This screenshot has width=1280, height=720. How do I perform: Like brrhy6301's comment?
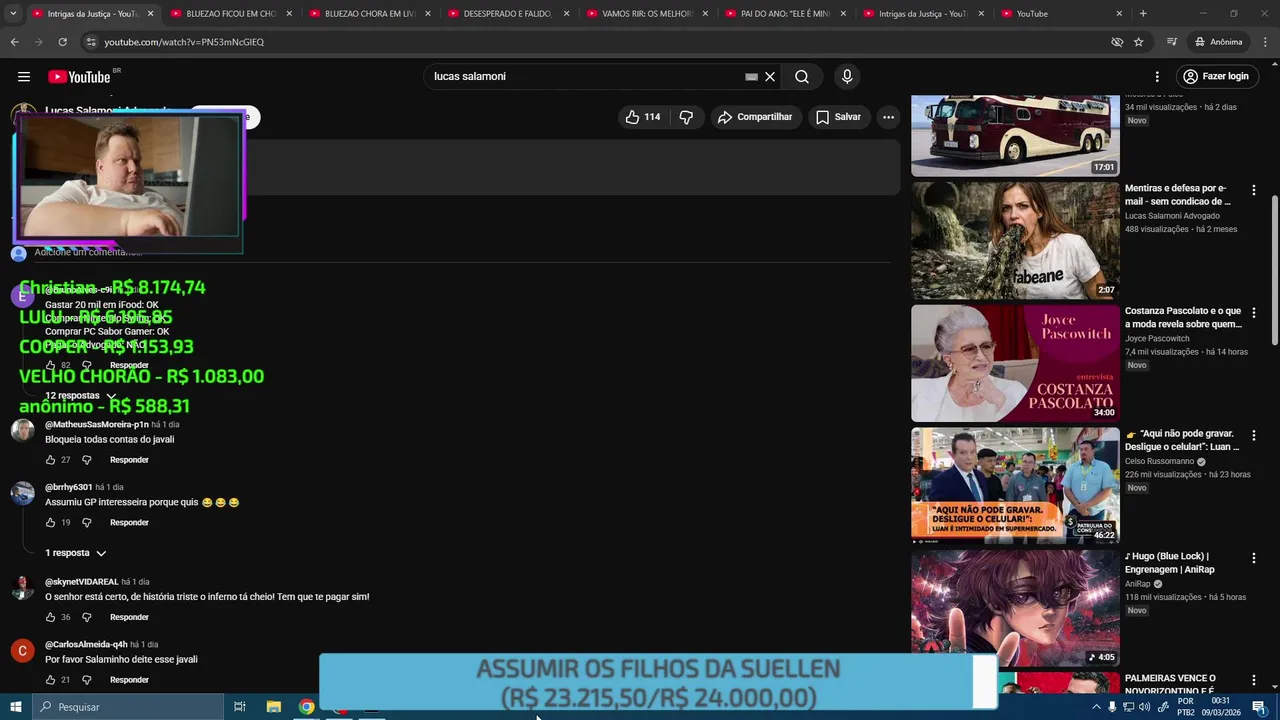[50, 523]
